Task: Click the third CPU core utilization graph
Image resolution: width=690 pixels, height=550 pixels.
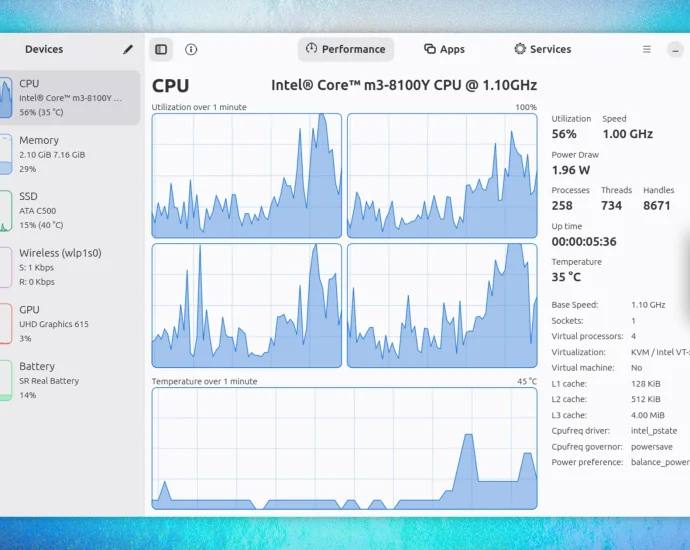Action: pyautogui.click(x=247, y=305)
